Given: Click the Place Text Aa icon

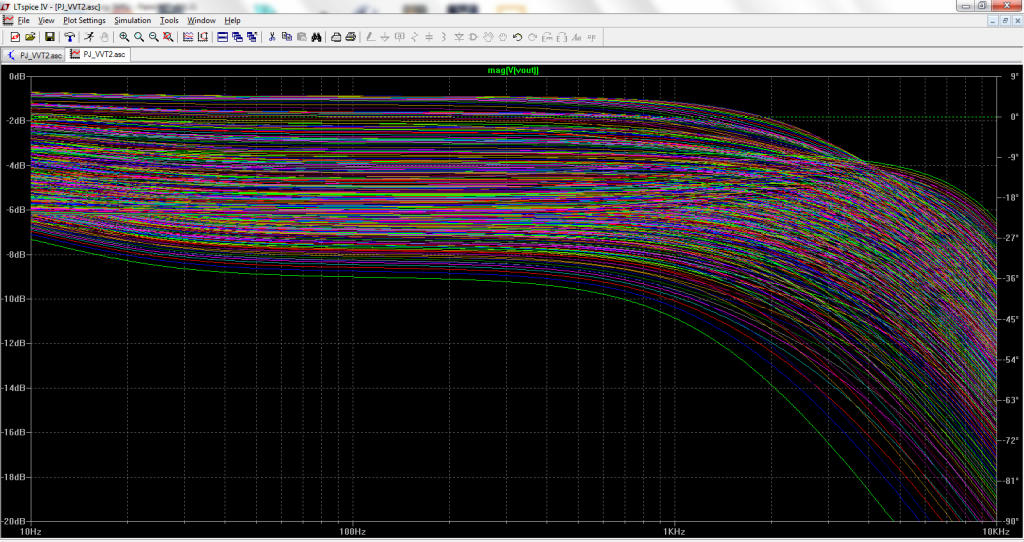Looking at the screenshot, I should [x=577, y=37].
